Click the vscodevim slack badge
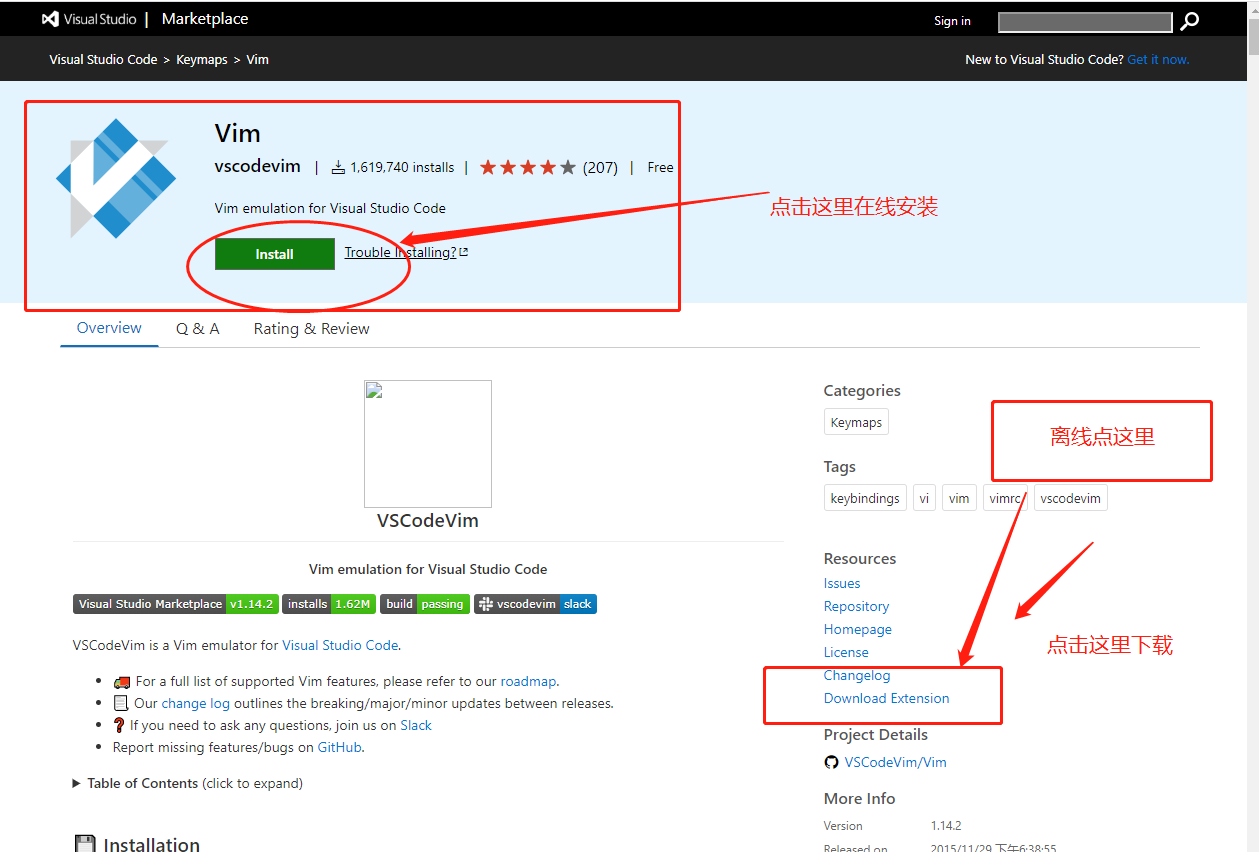This screenshot has height=852, width=1259. [535, 604]
